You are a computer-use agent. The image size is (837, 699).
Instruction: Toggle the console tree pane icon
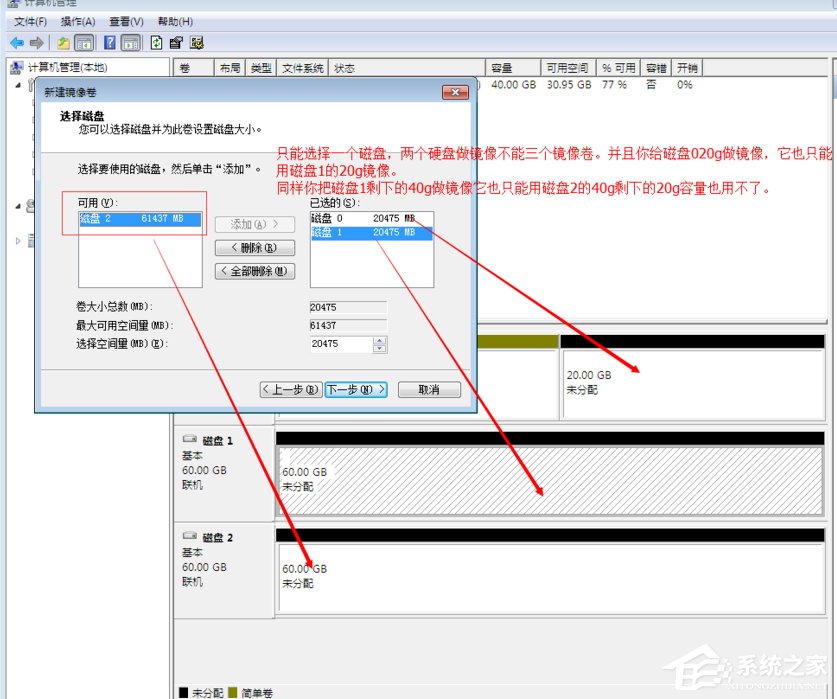point(86,42)
